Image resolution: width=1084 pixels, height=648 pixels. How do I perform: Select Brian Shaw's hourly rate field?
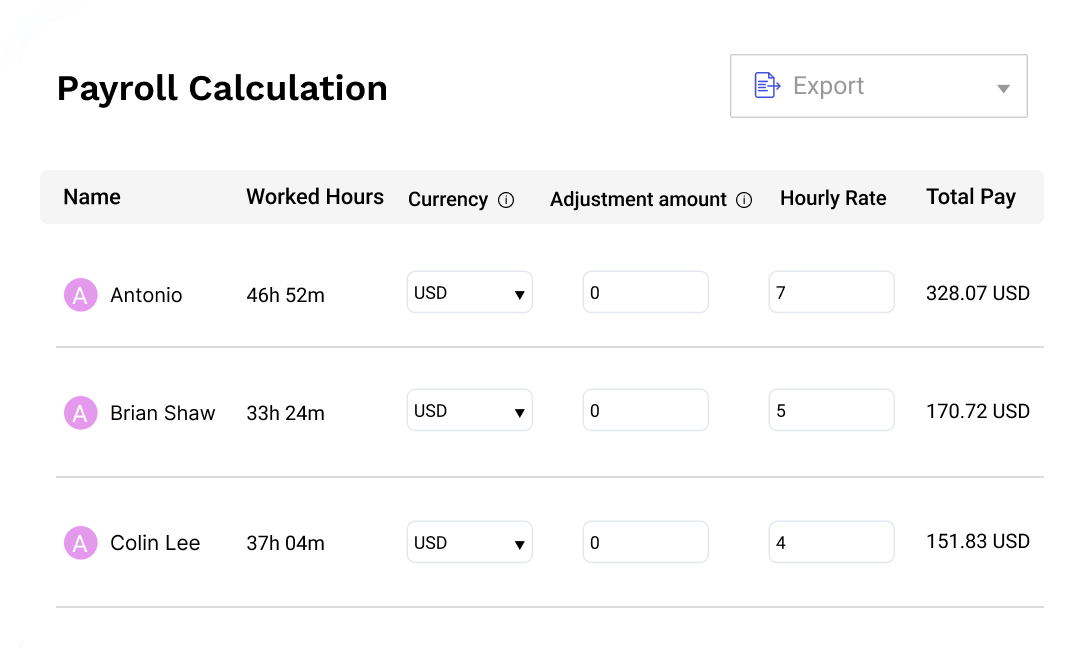click(x=831, y=410)
